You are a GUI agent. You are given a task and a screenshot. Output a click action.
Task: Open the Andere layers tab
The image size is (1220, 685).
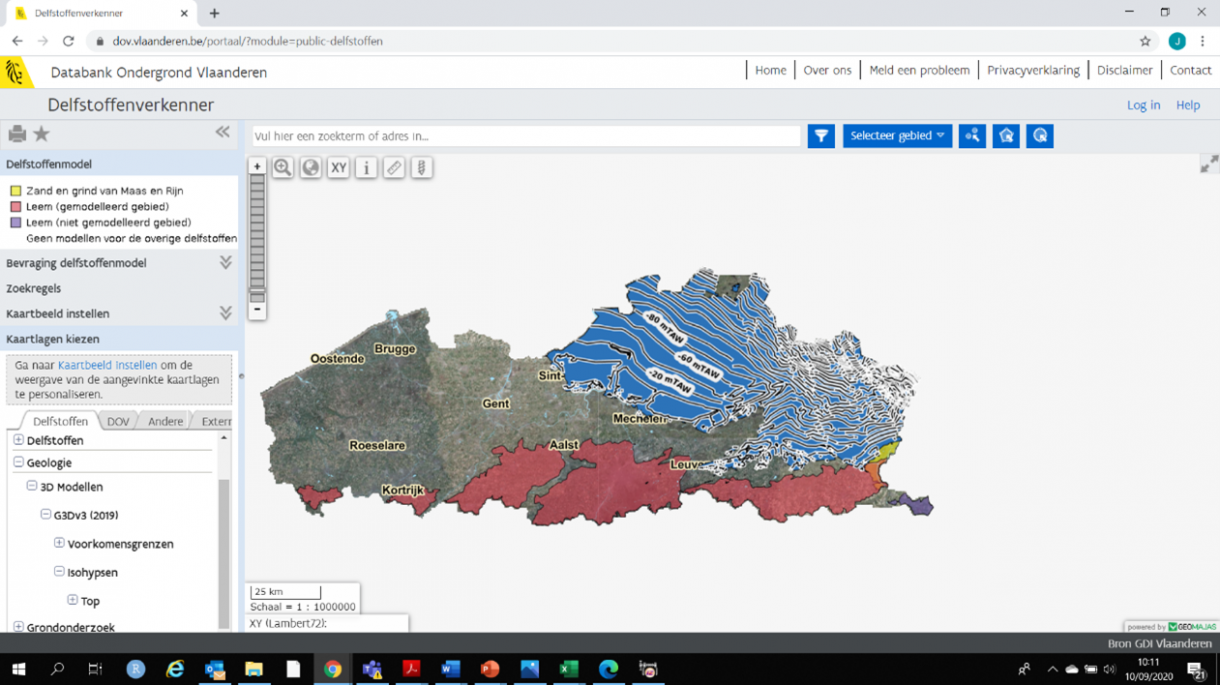165,422
